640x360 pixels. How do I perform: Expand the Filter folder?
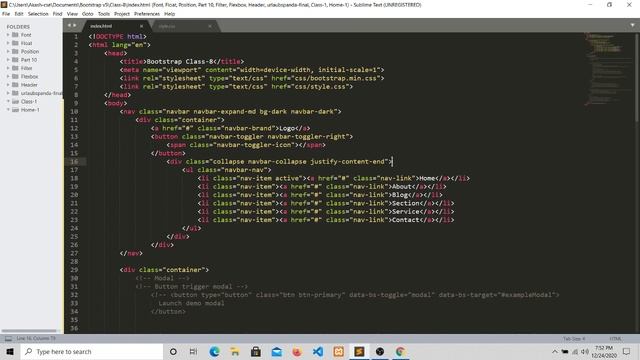(x=8, y=68)
